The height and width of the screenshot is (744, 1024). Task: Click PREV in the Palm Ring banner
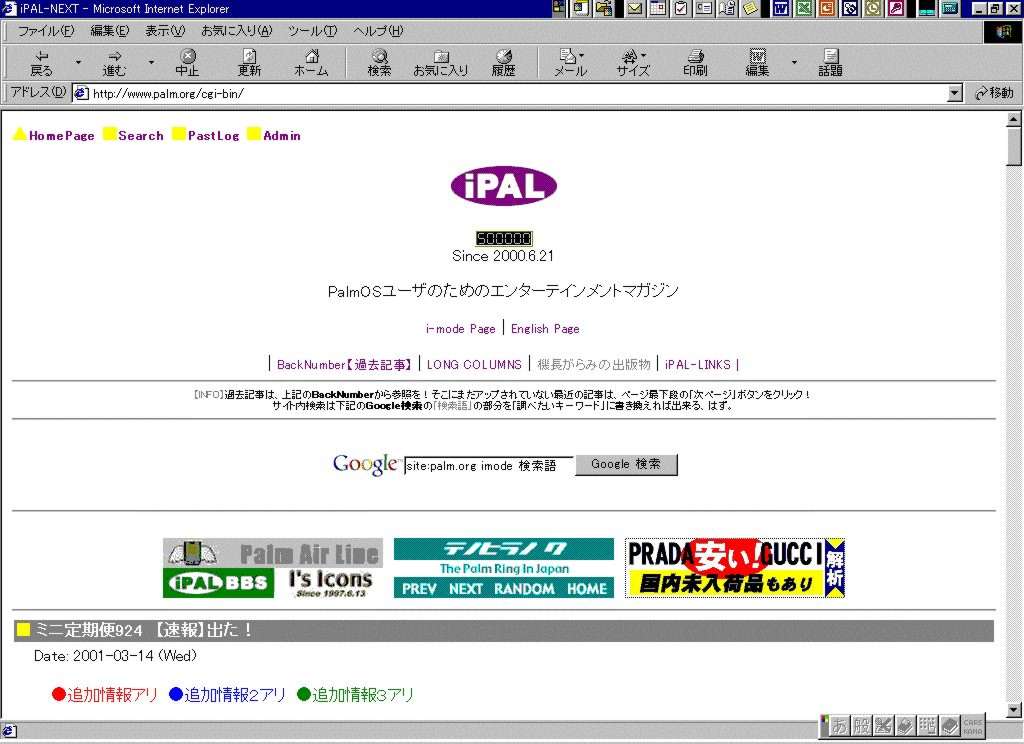coord(419,589)
